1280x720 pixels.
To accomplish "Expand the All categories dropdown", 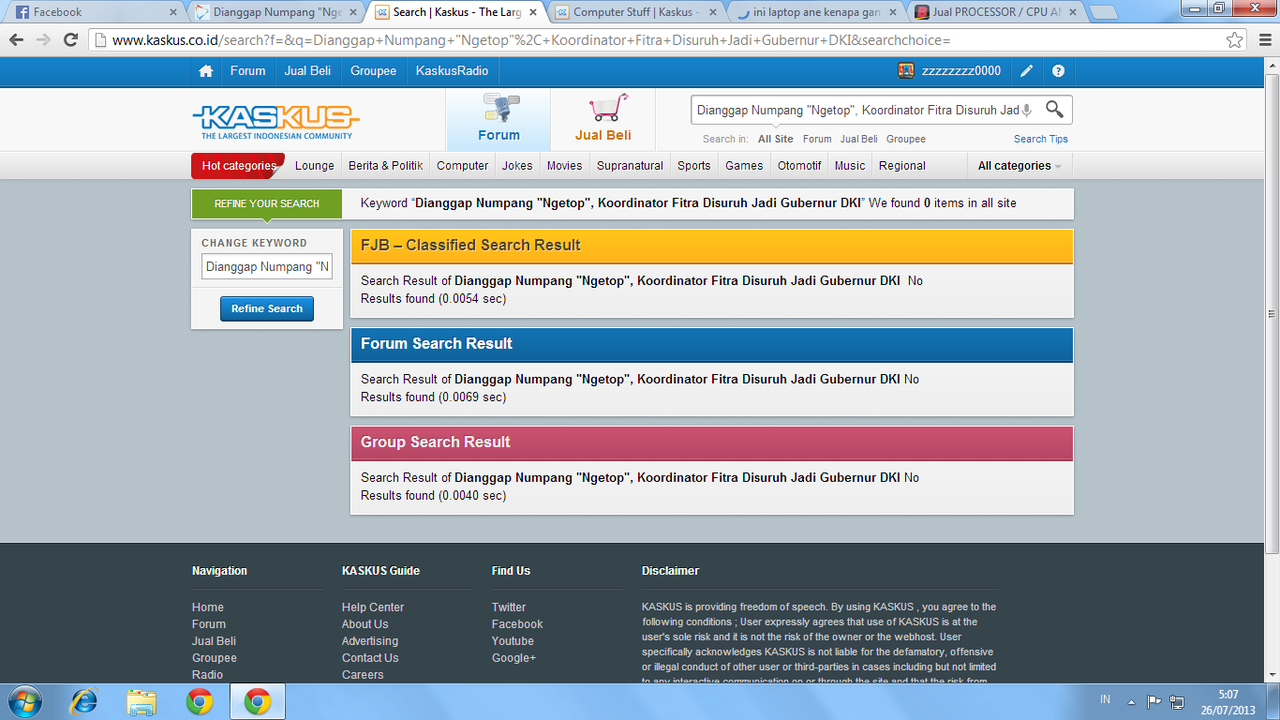I will (x=1019, y=166).
